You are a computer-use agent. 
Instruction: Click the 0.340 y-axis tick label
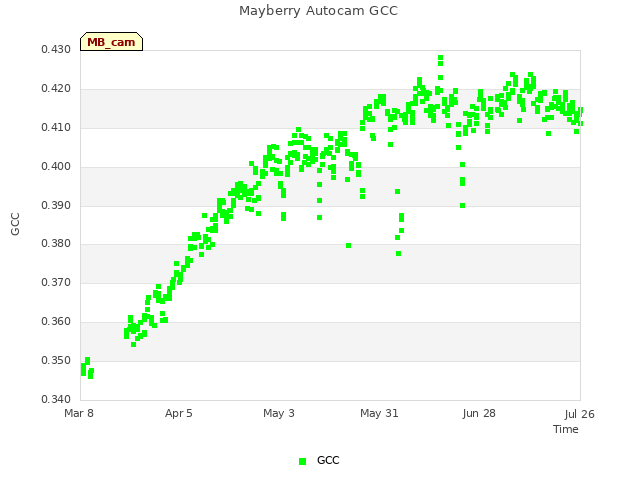(x=56, y=399)
